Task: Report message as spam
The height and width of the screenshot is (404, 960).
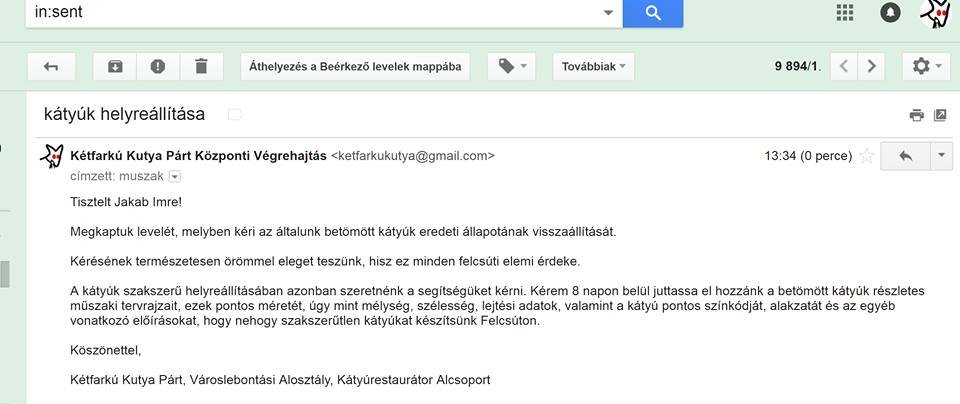Action: [158, 66]
